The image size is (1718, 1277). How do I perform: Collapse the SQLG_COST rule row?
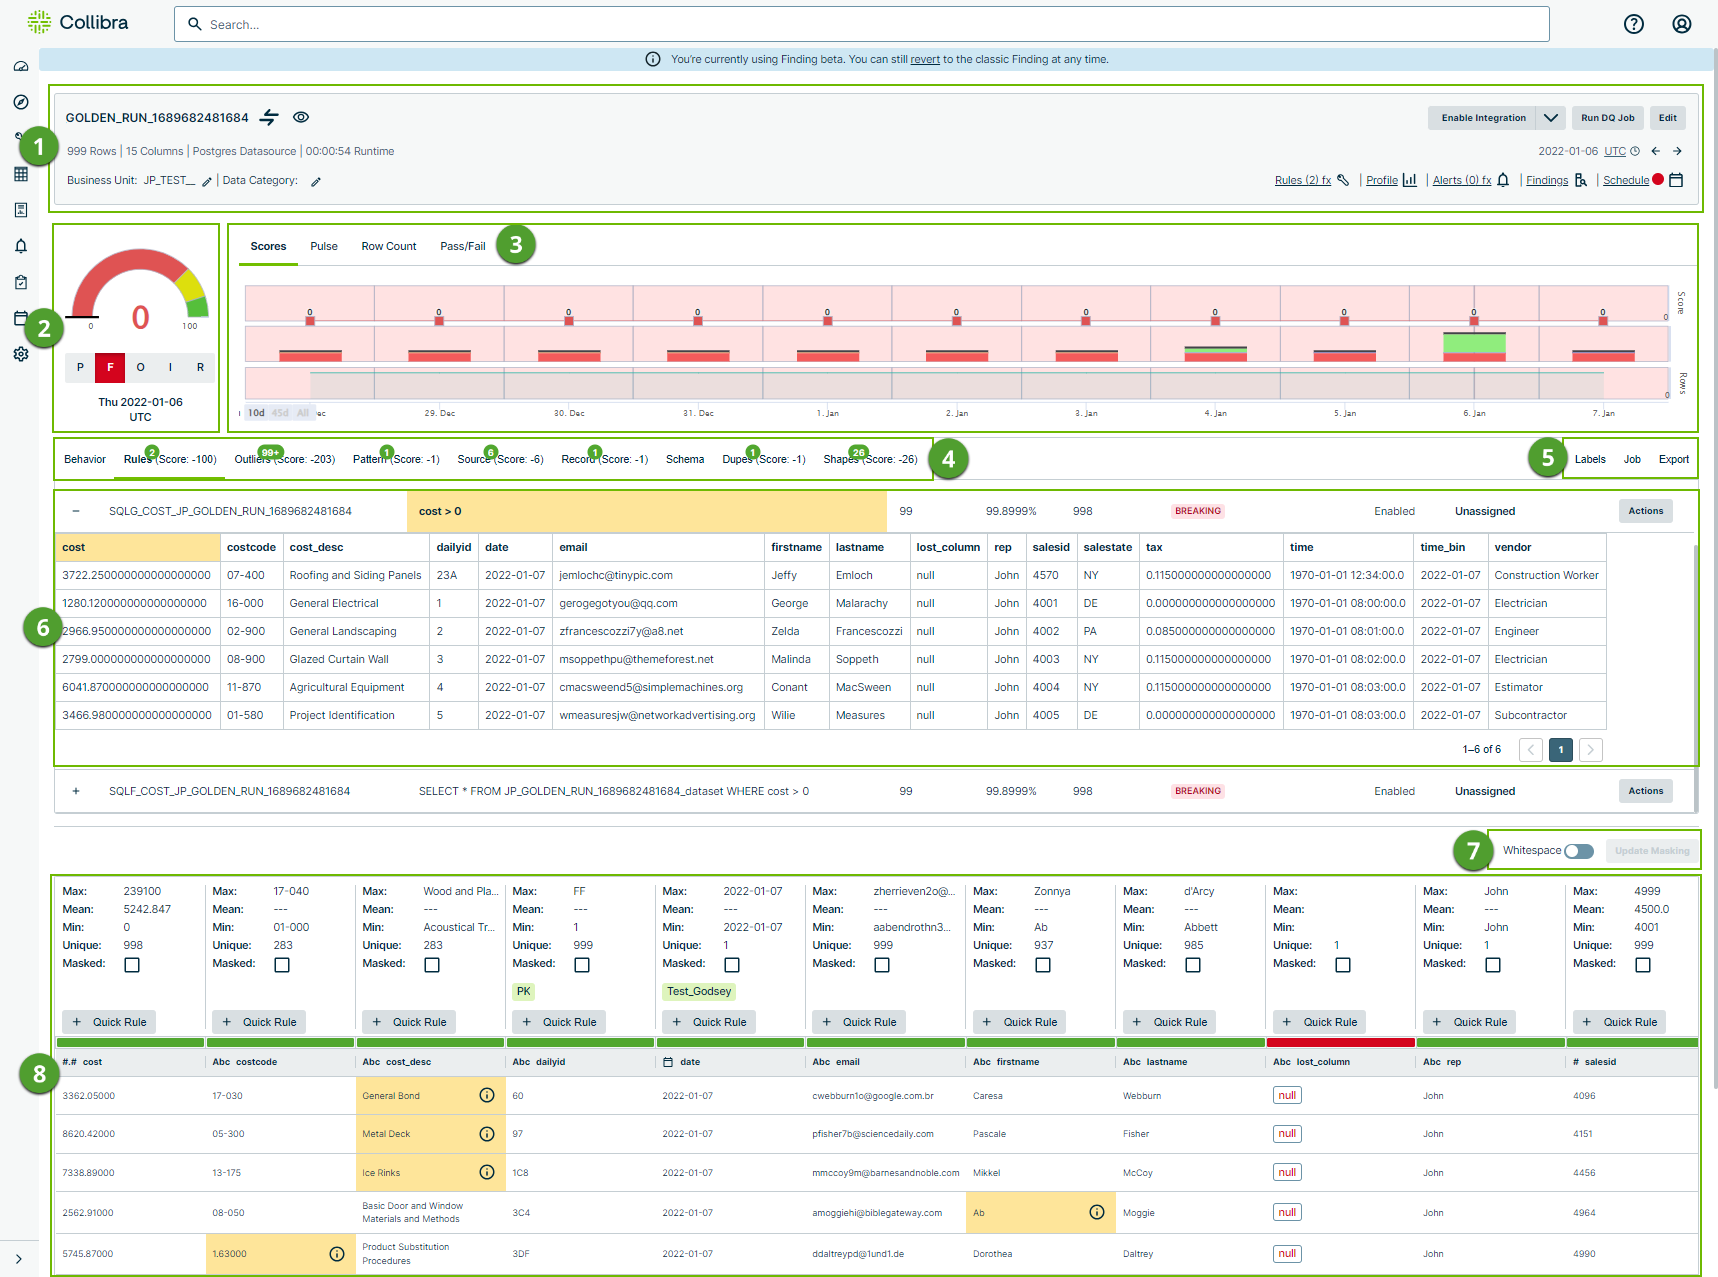coord(76,511)
